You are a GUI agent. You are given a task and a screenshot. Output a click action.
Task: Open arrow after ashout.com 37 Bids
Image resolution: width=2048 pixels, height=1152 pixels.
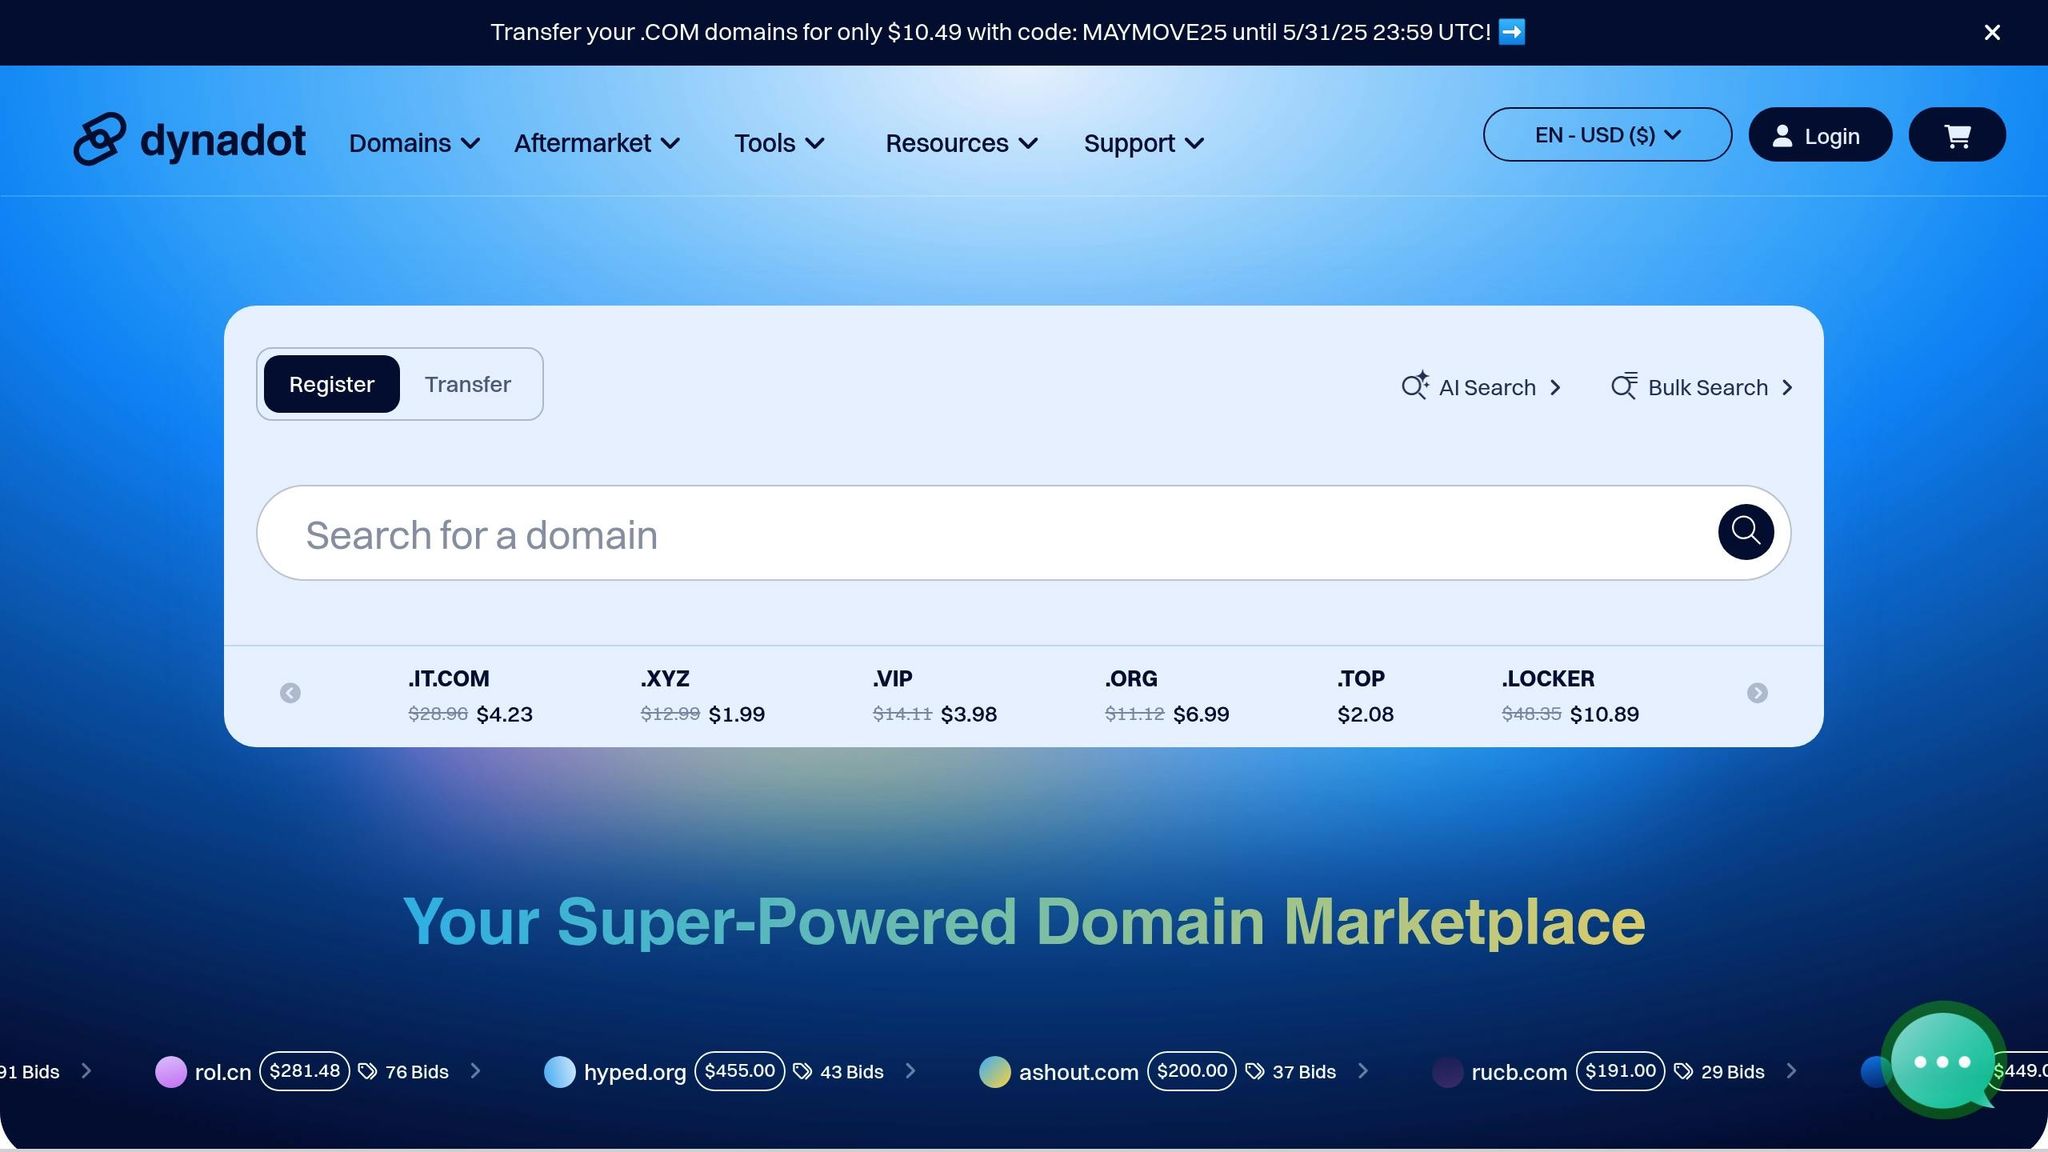1363,1071
